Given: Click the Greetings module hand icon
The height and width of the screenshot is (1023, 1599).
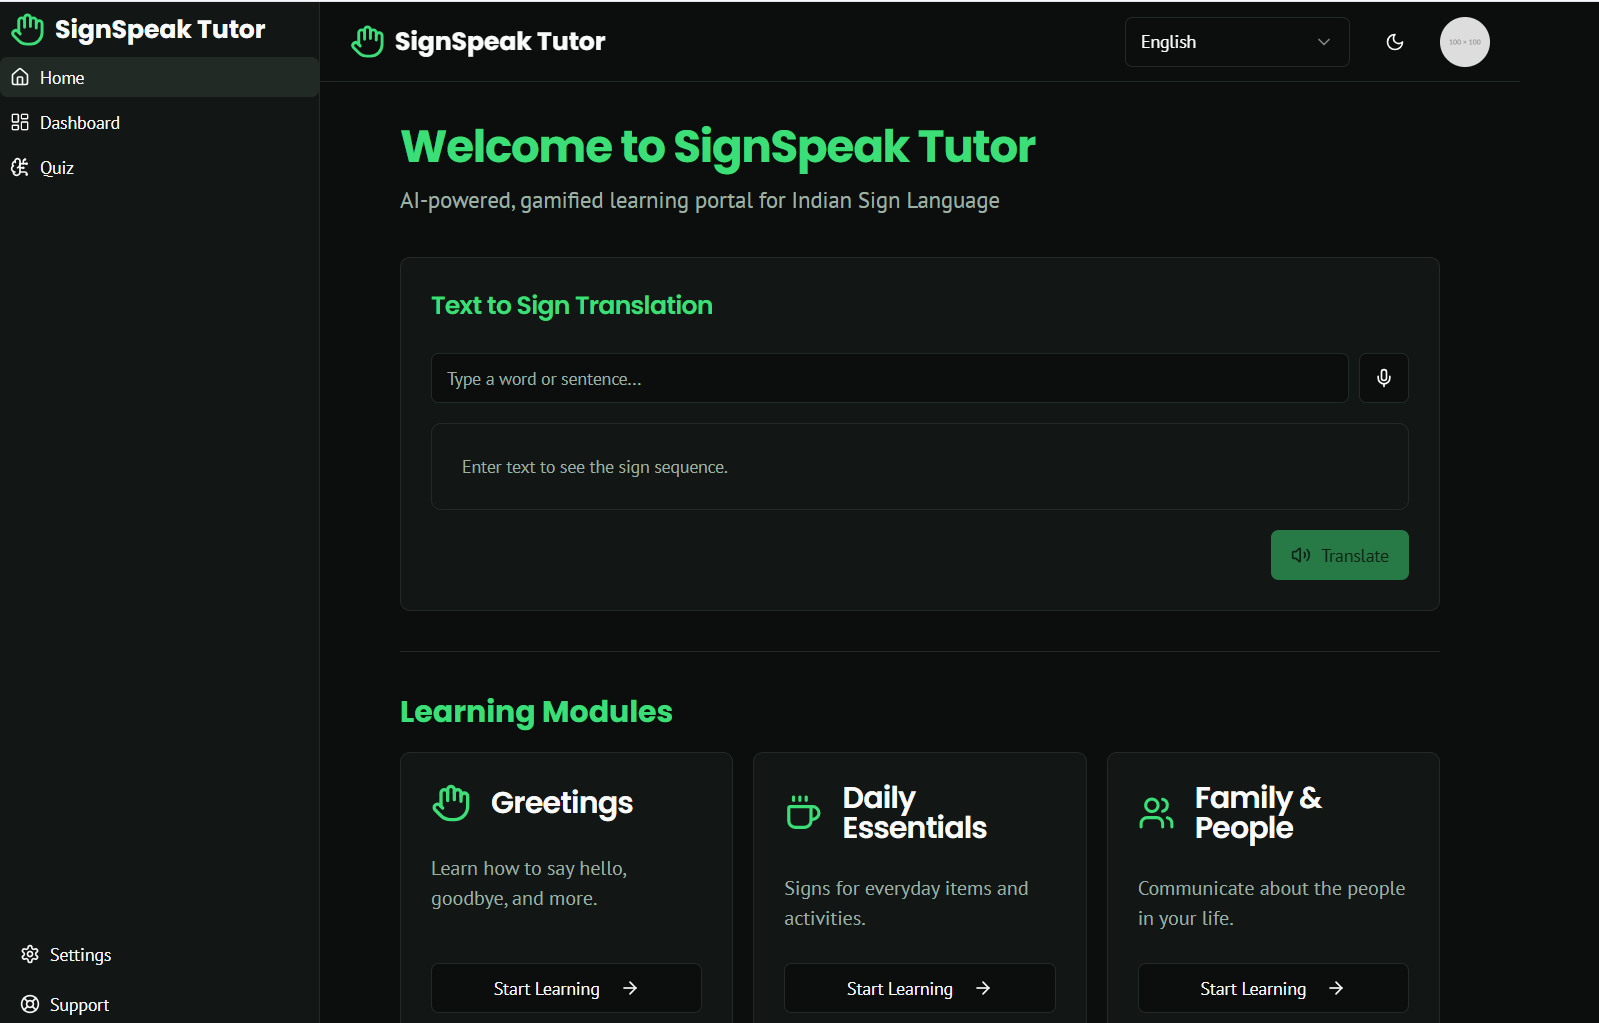Looking at the screenshot, I should point(451,802).
